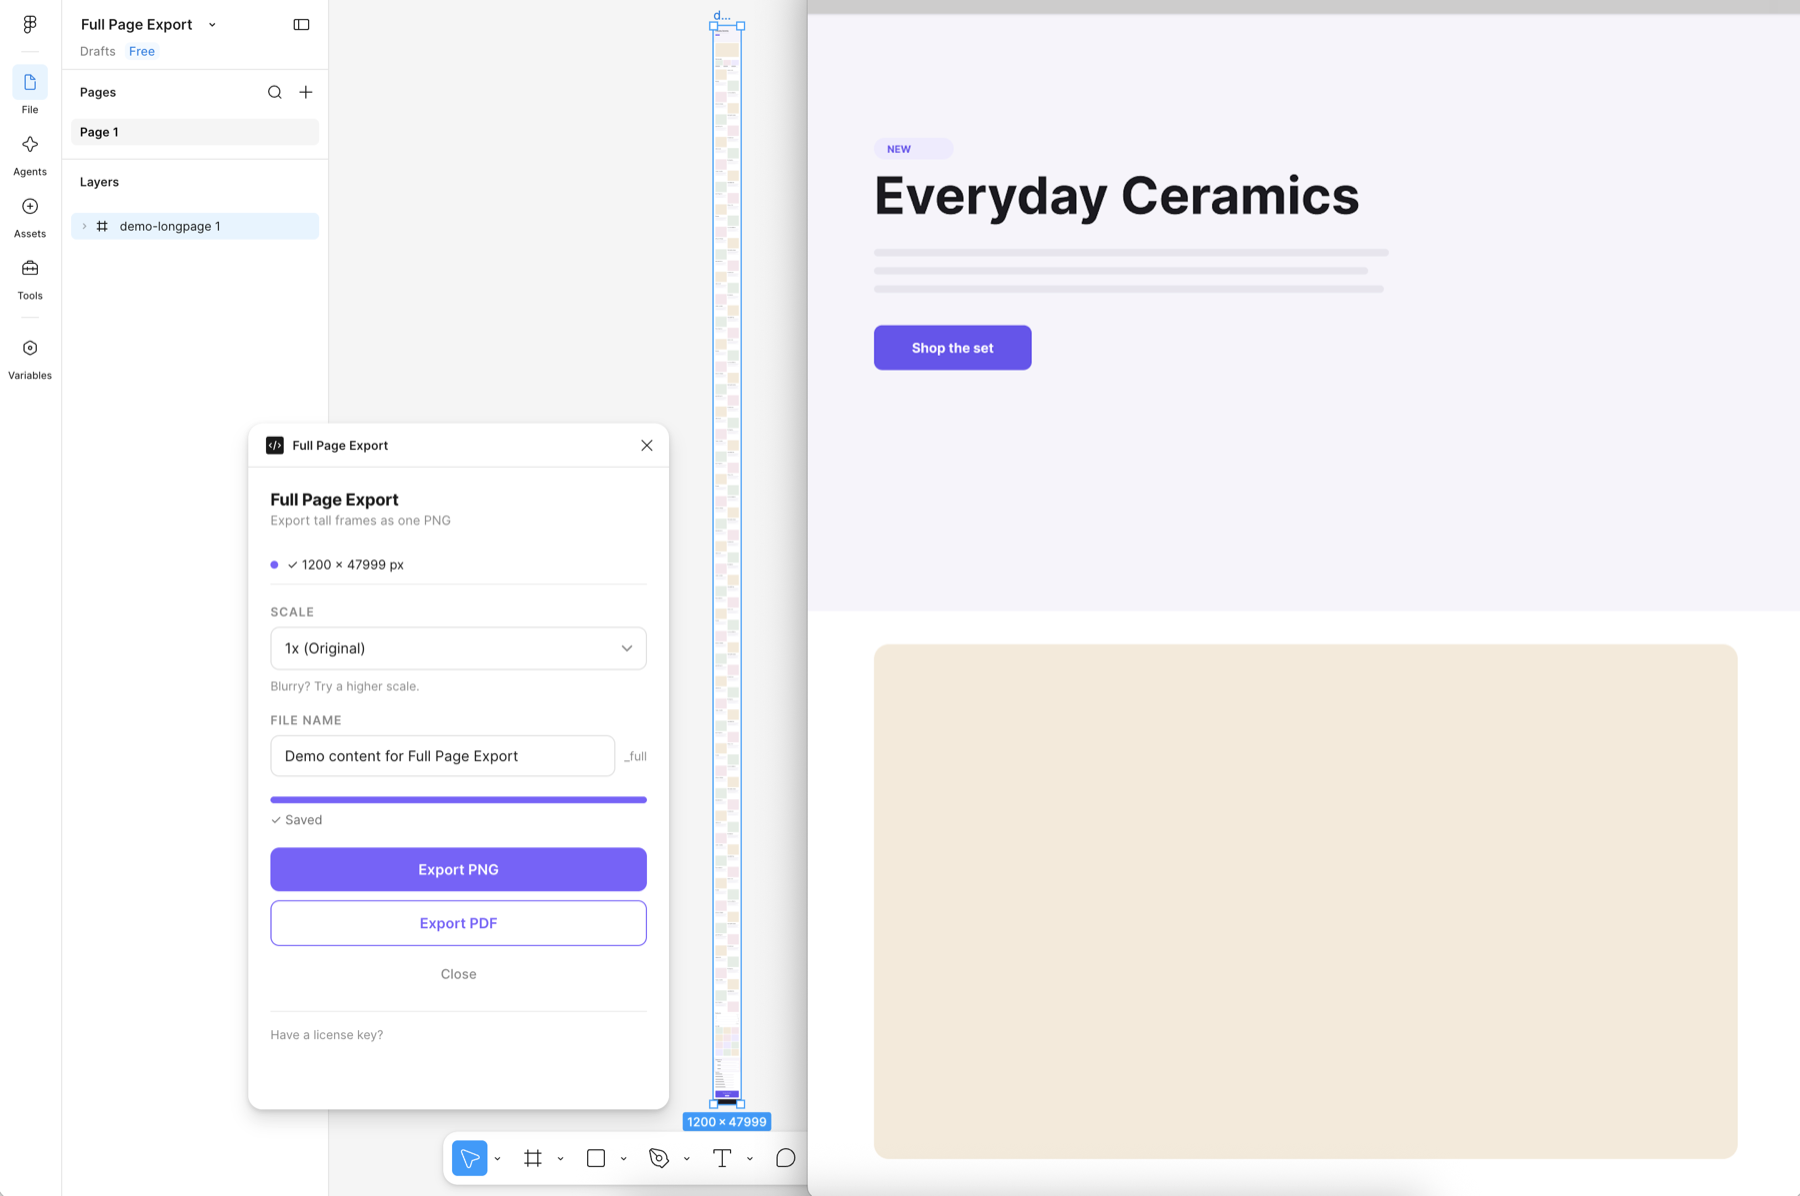Click the Drafts location label
Image resolution: width=1800 pixels, height=1196 pixels.
click(98, 51)
